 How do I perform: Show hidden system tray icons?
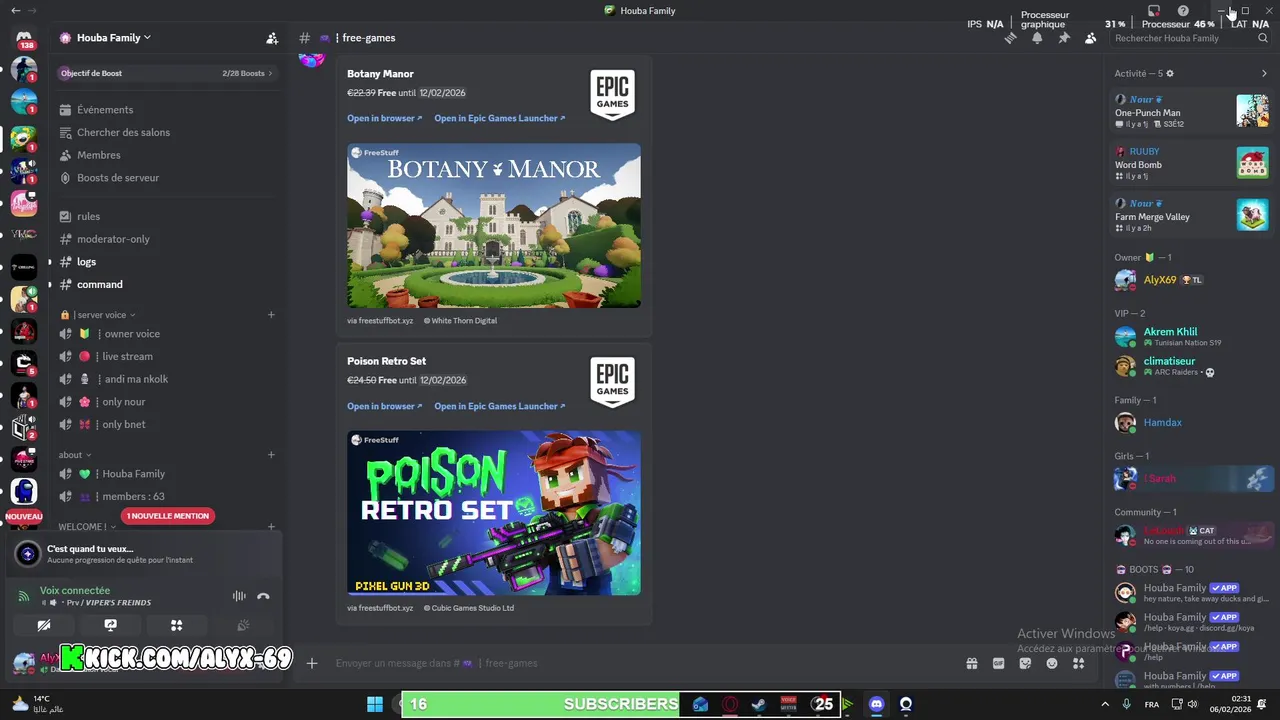coord(1105,704)
